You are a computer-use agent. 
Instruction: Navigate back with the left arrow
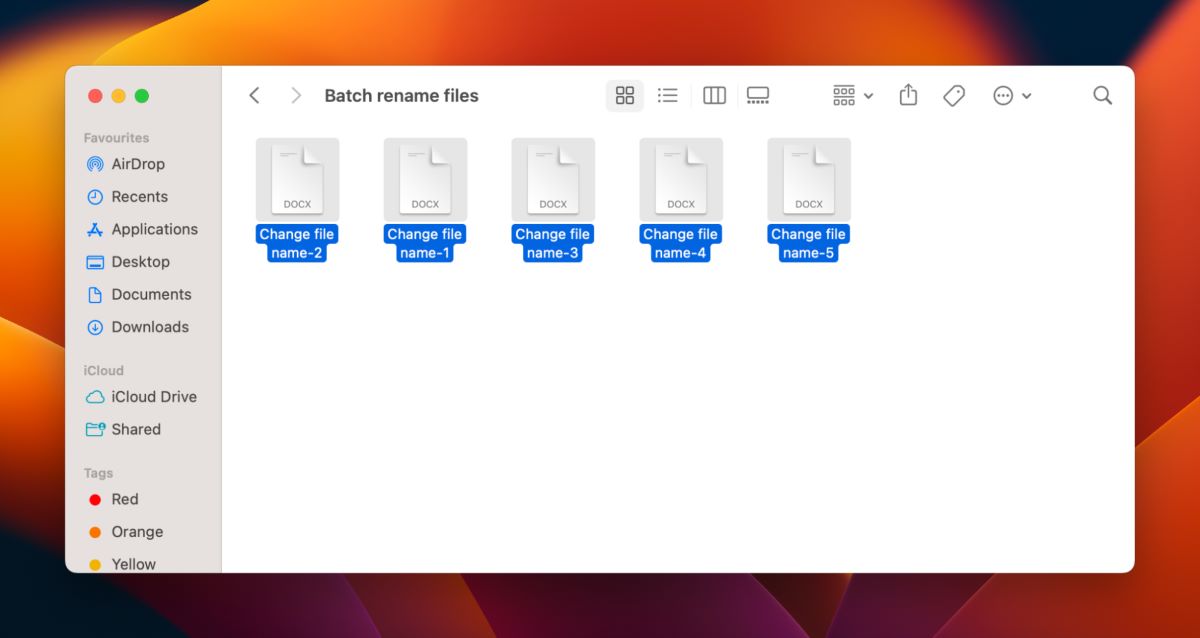[x=254, y=95]
